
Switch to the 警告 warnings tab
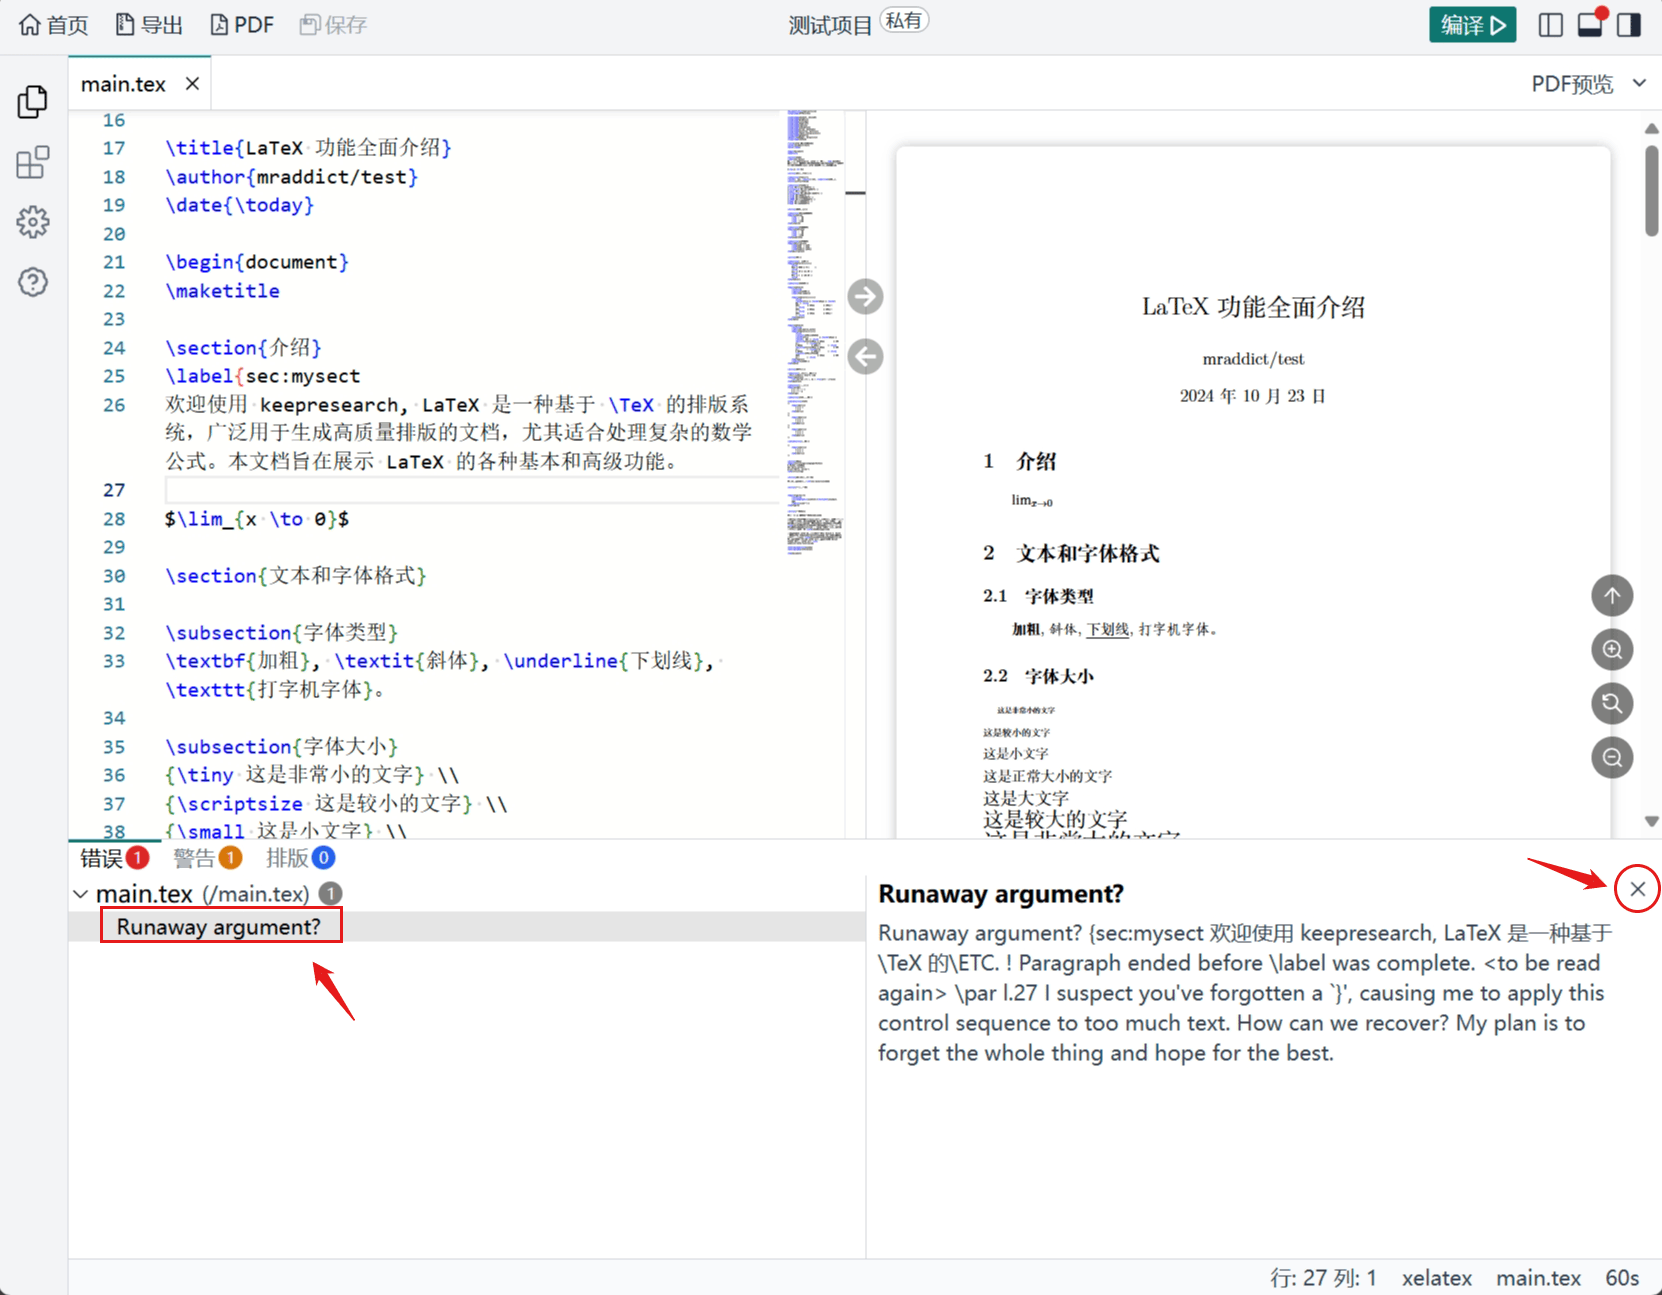click(207, 858)
